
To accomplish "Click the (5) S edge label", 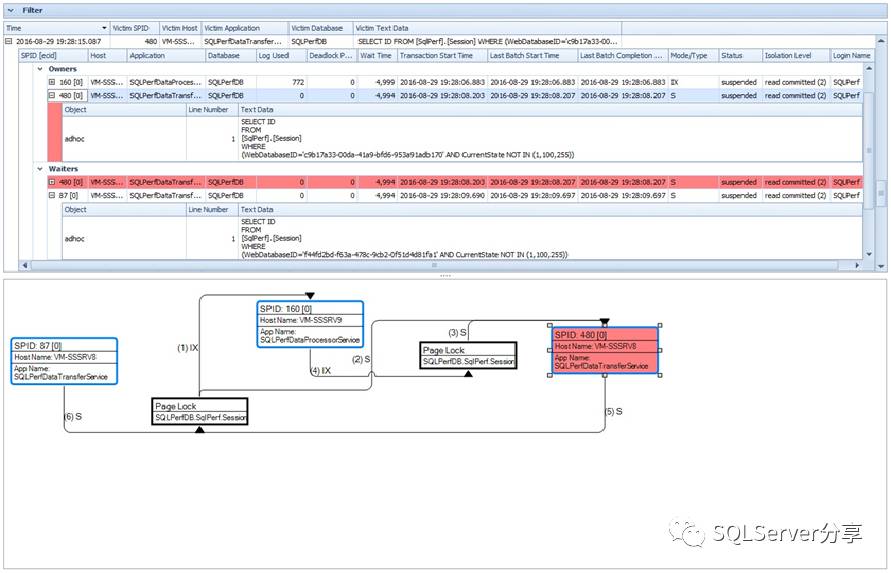I will pos(613,411).
